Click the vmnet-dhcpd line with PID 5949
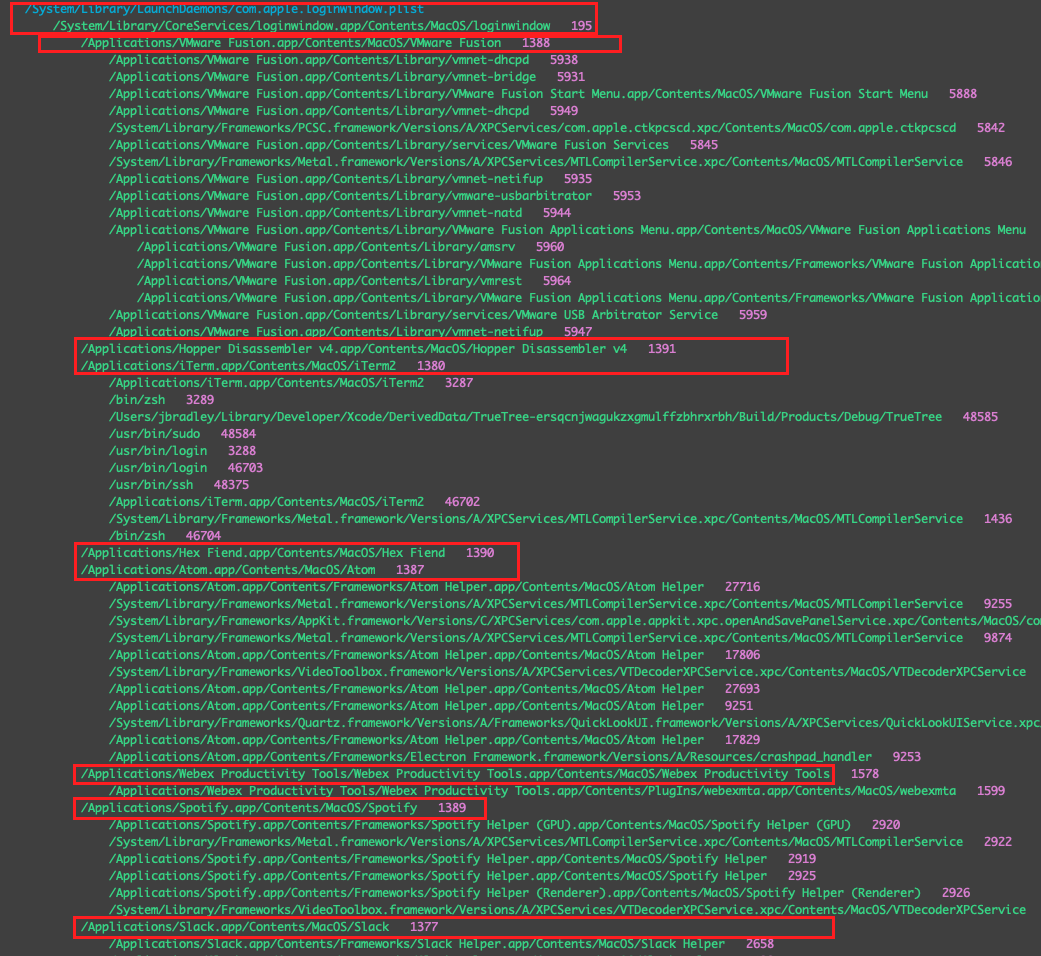The image size is (1041, 956). click(343, 111)
